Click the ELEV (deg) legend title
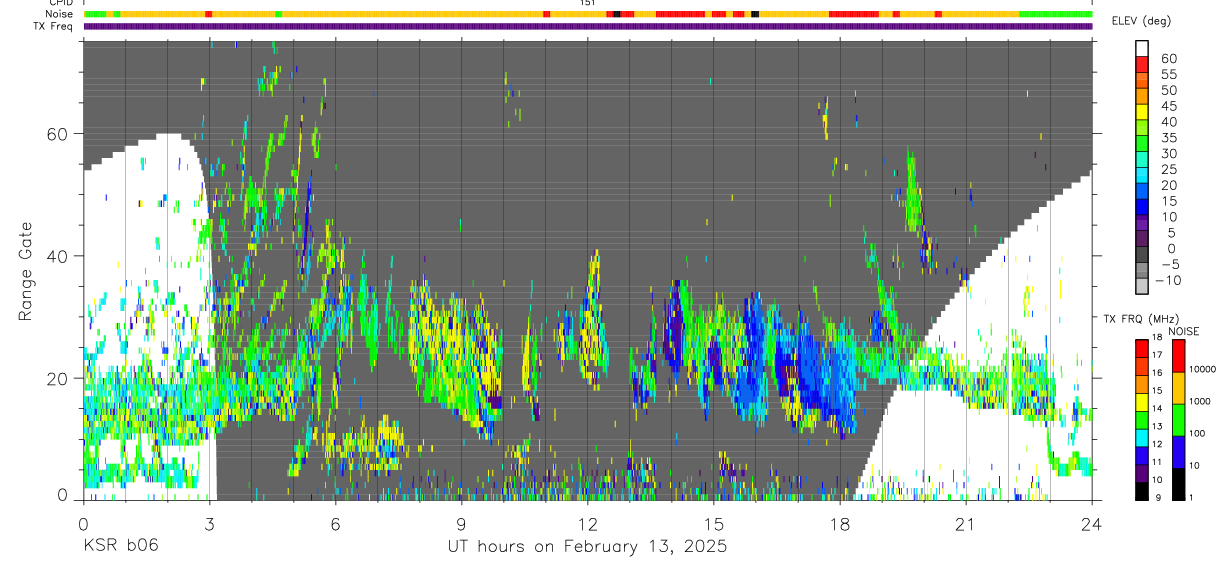 tap(1141, 21)
